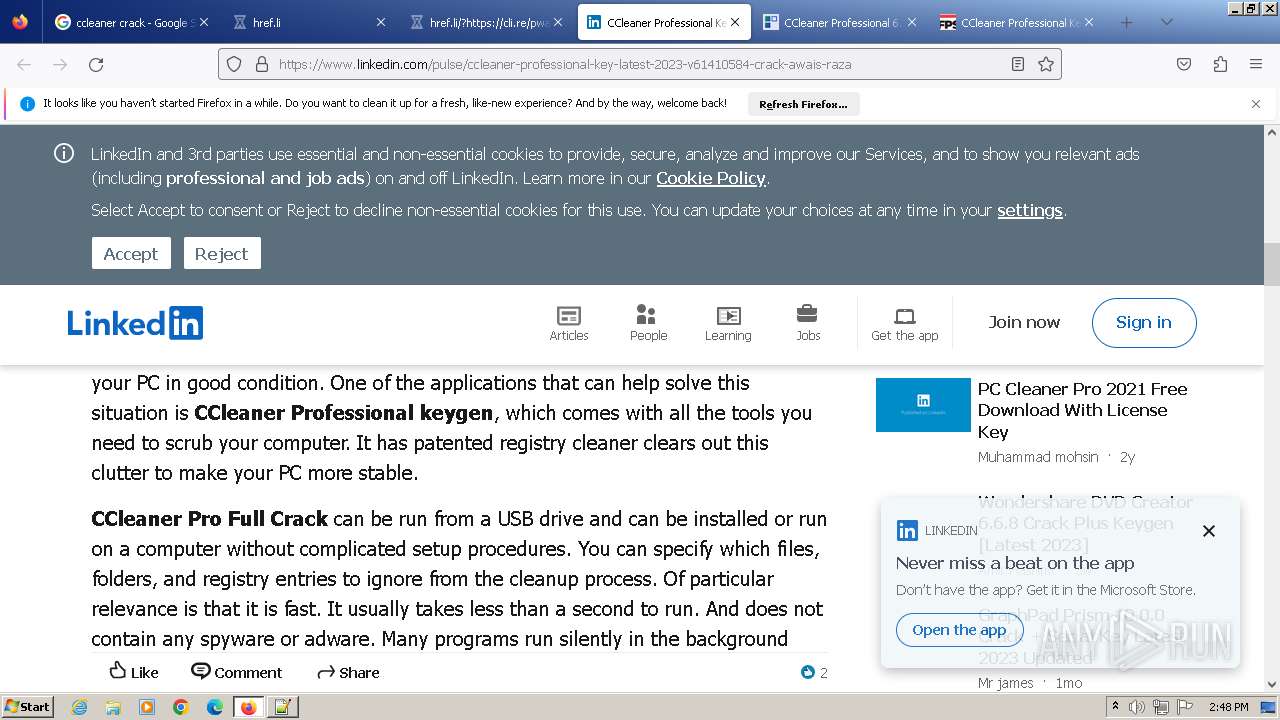The height and width of the screenshot is (720, 1280).
Task: Click the Open the app button
Action: pyautogui.click(x=959, y=630)
